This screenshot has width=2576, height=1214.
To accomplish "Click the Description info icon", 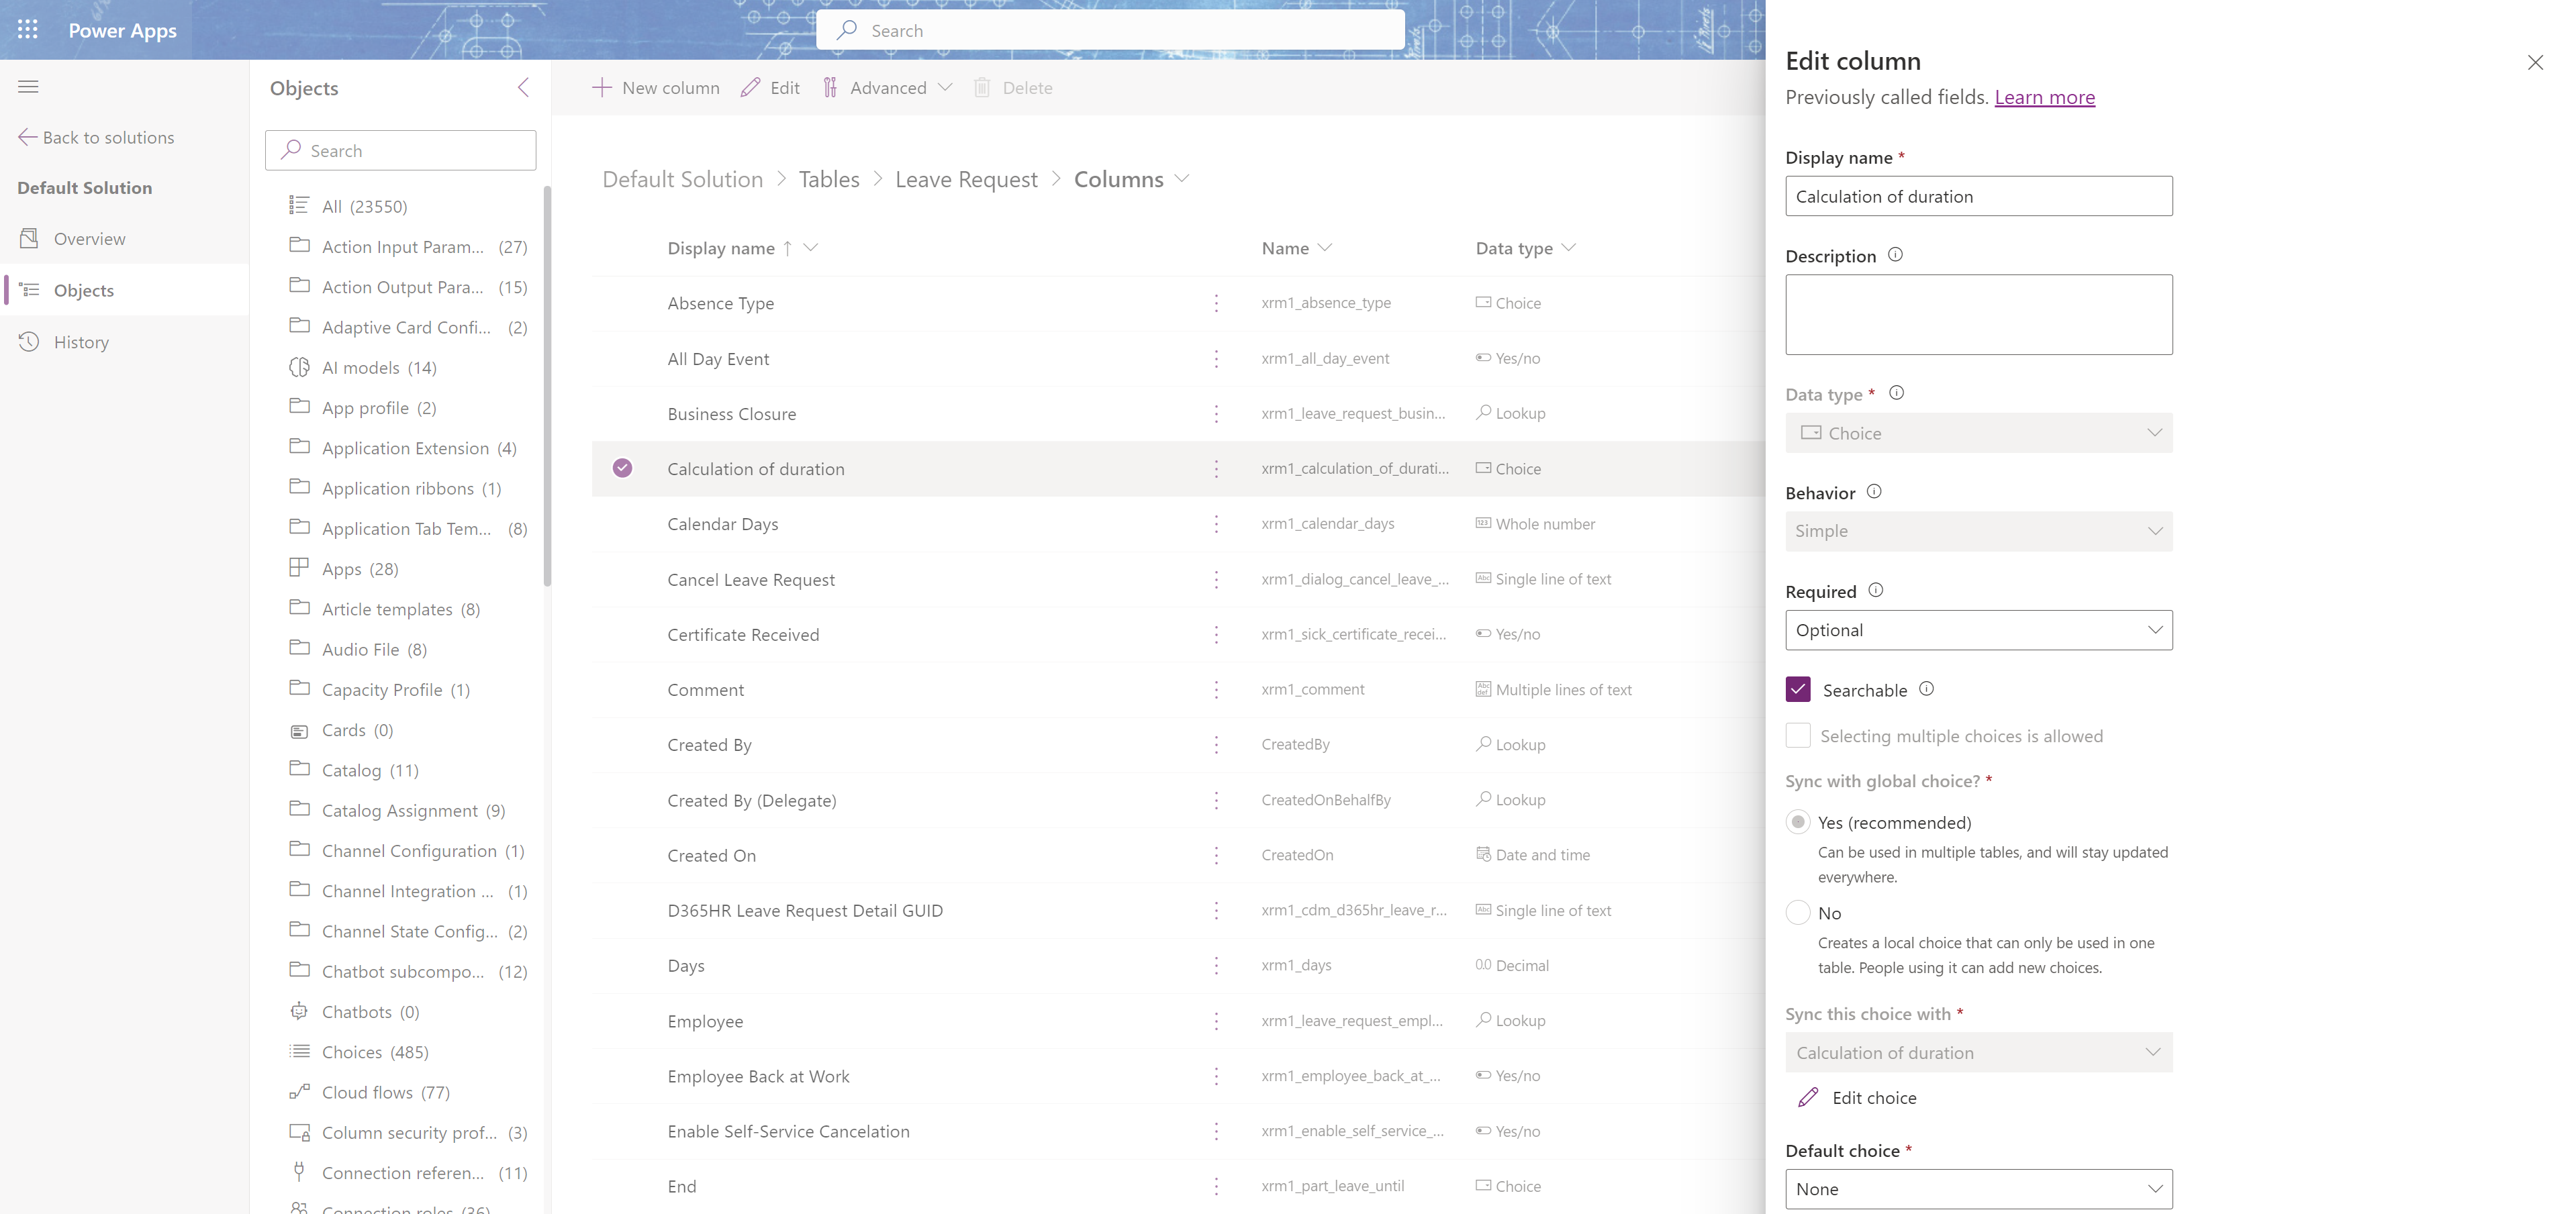I will pyautogui.click(x=1895, y=255).
